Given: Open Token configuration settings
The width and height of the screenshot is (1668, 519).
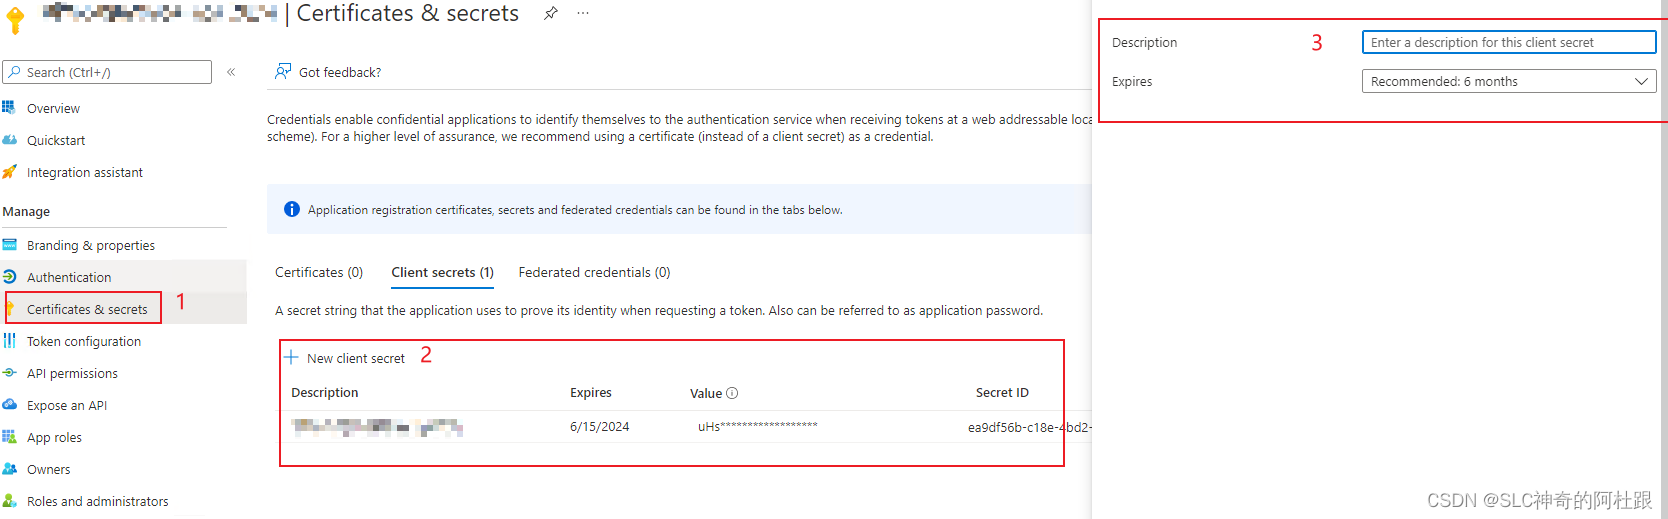Looking at the screenshot, I should 84,341.
